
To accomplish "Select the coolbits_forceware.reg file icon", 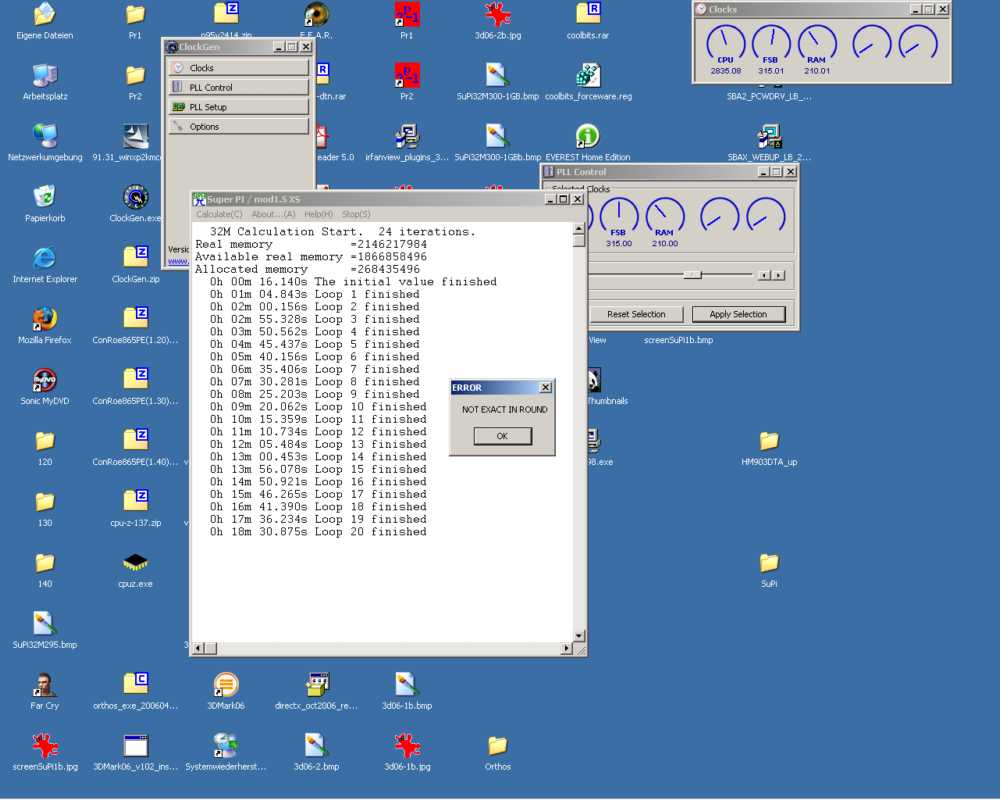I will (588, 76).
